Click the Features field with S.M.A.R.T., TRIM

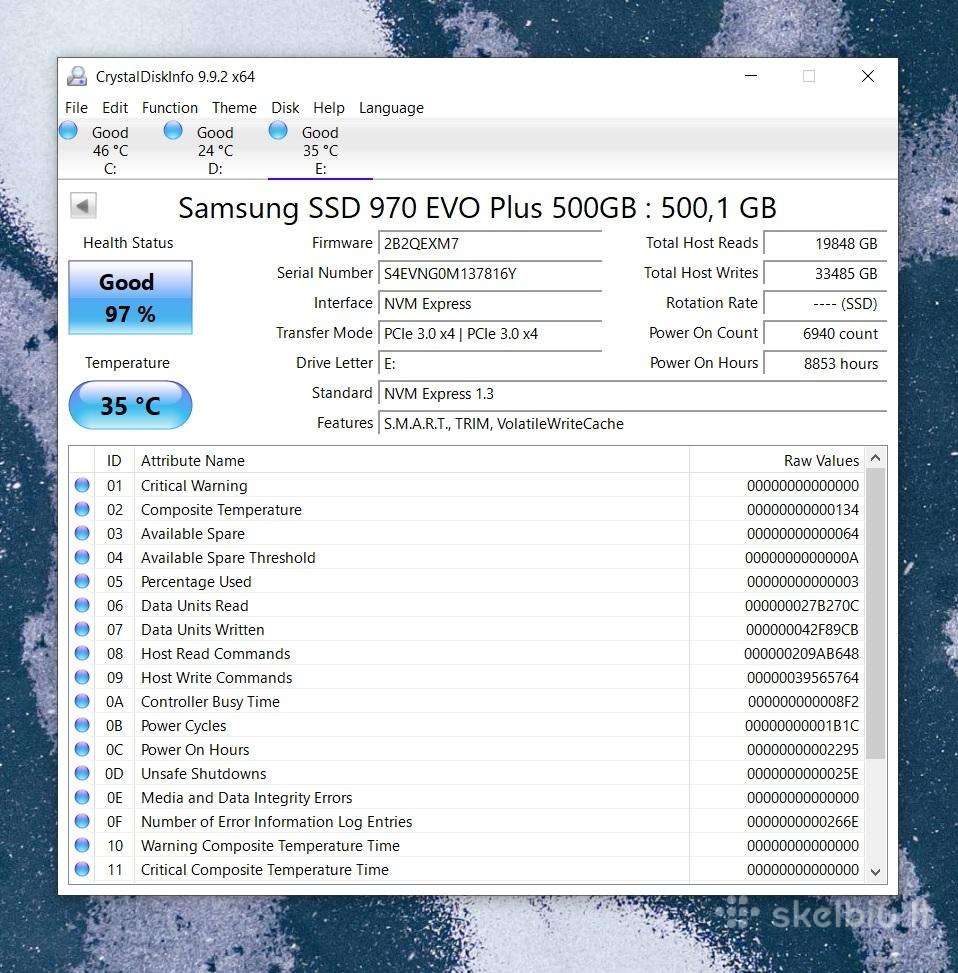pos(632,423)
